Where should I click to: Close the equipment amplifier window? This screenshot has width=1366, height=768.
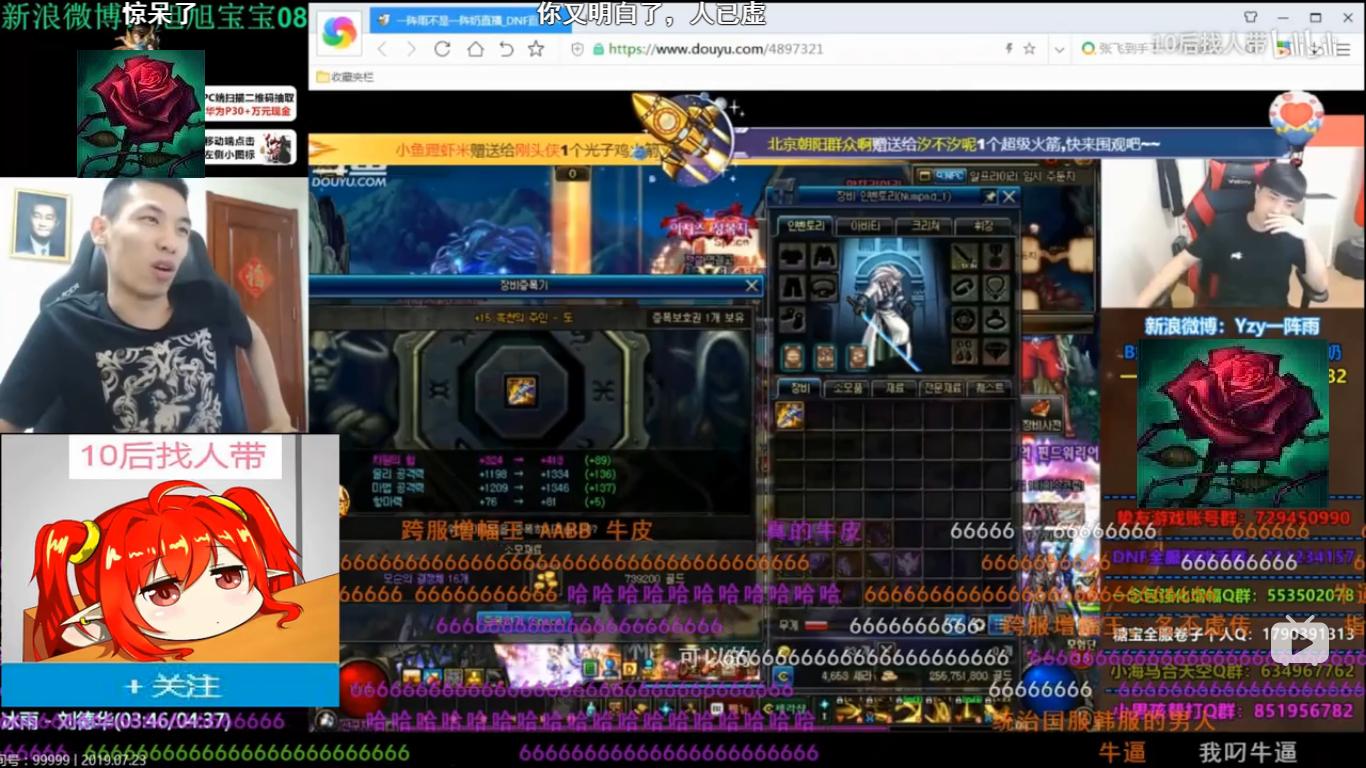752,286
